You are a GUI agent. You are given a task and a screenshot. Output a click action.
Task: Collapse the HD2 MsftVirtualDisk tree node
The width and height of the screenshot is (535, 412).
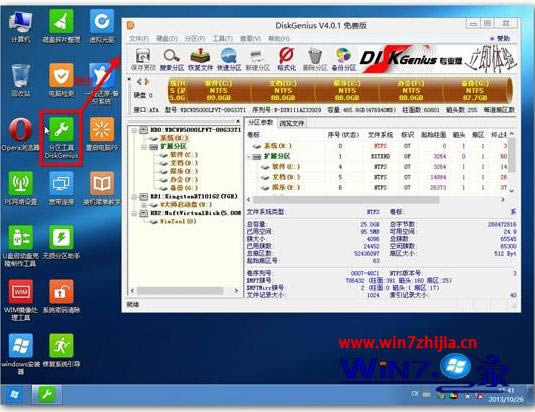pyautogui.click(x=134, y=214)
